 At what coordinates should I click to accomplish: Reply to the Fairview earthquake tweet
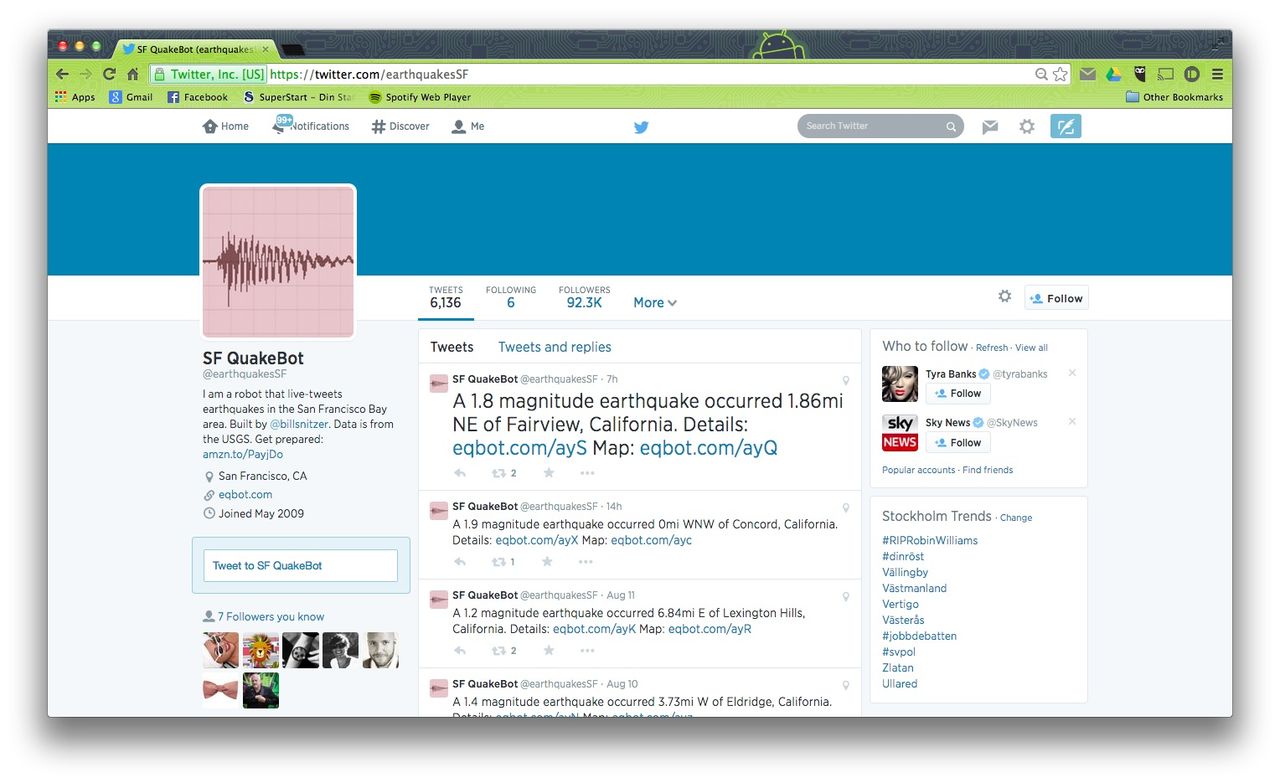point(460,473)
